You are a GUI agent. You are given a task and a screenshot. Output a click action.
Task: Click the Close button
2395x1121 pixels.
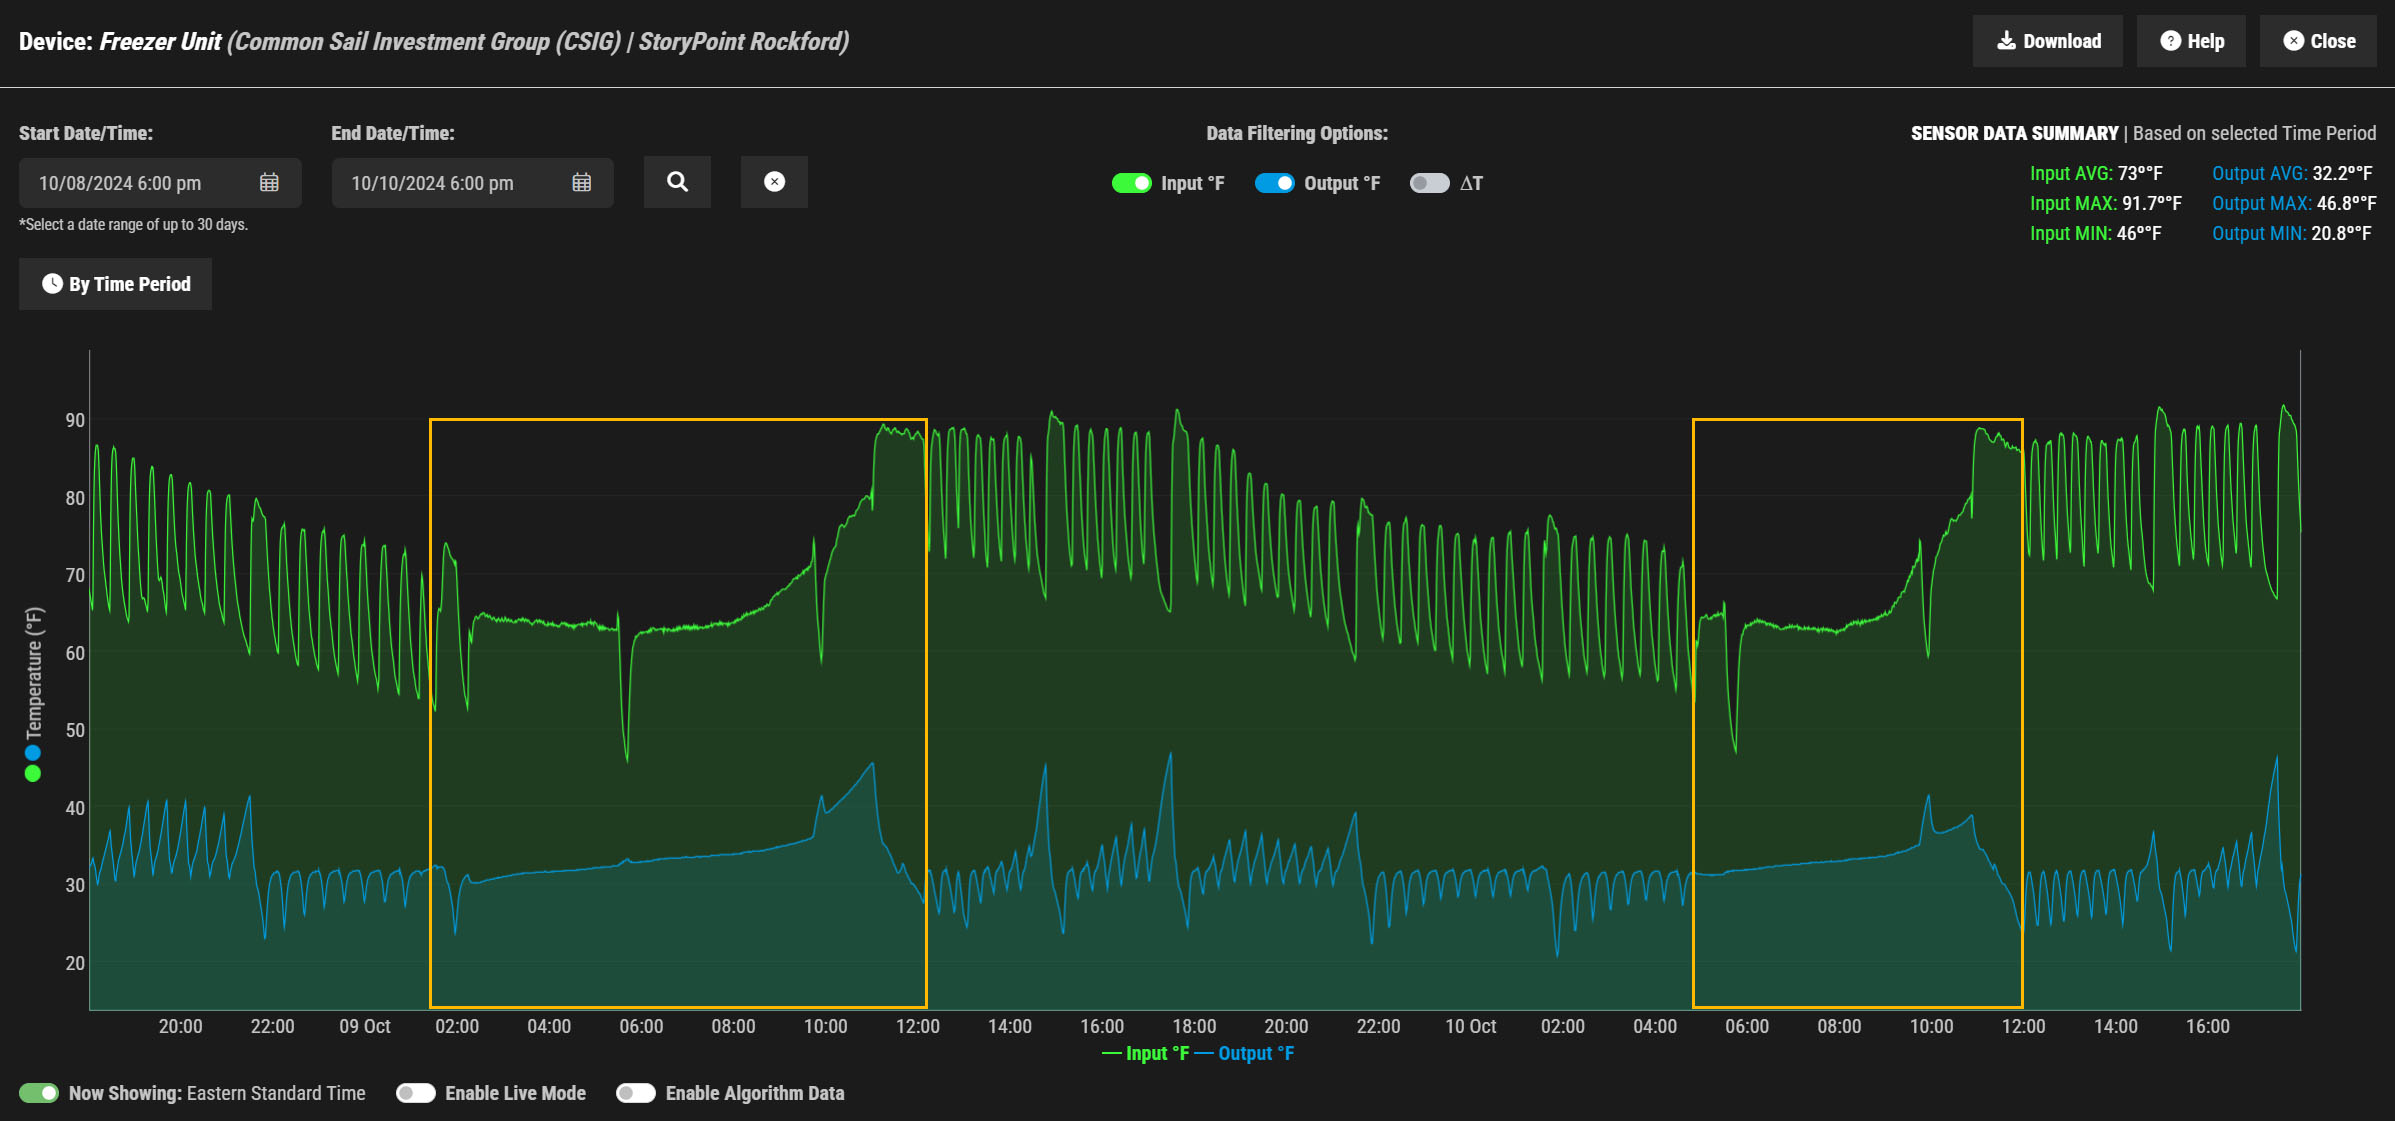(x=2318, y=41)
